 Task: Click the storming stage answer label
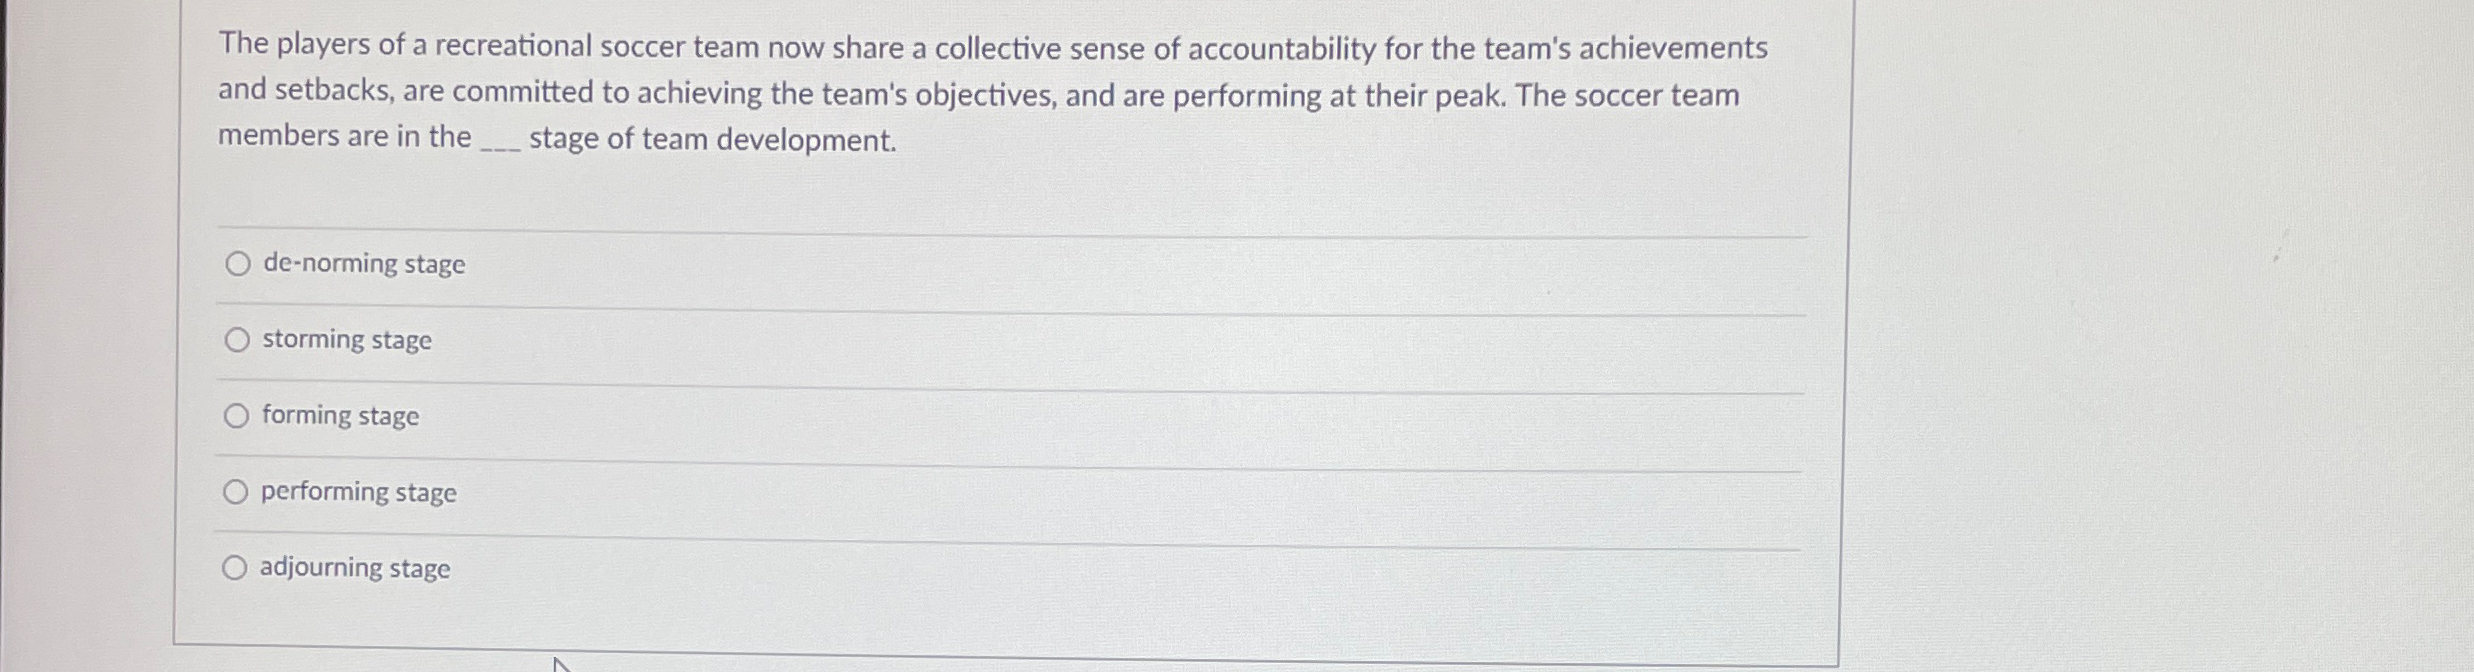click(346, 340)
